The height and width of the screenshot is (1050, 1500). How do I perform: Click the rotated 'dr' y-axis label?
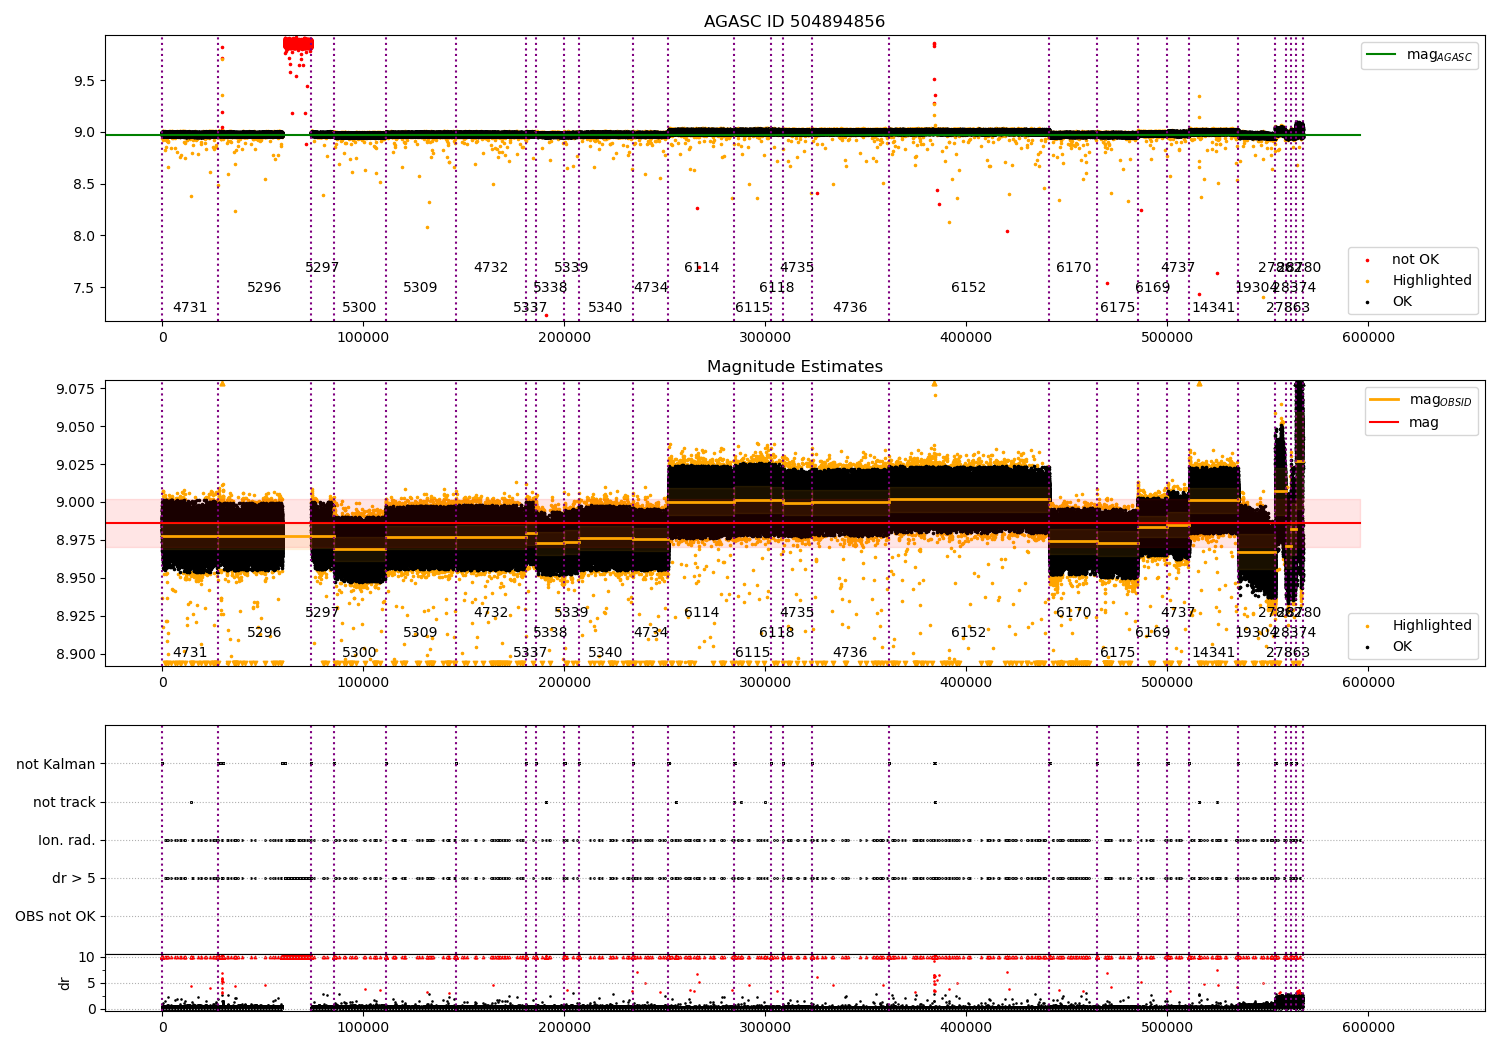65,983
